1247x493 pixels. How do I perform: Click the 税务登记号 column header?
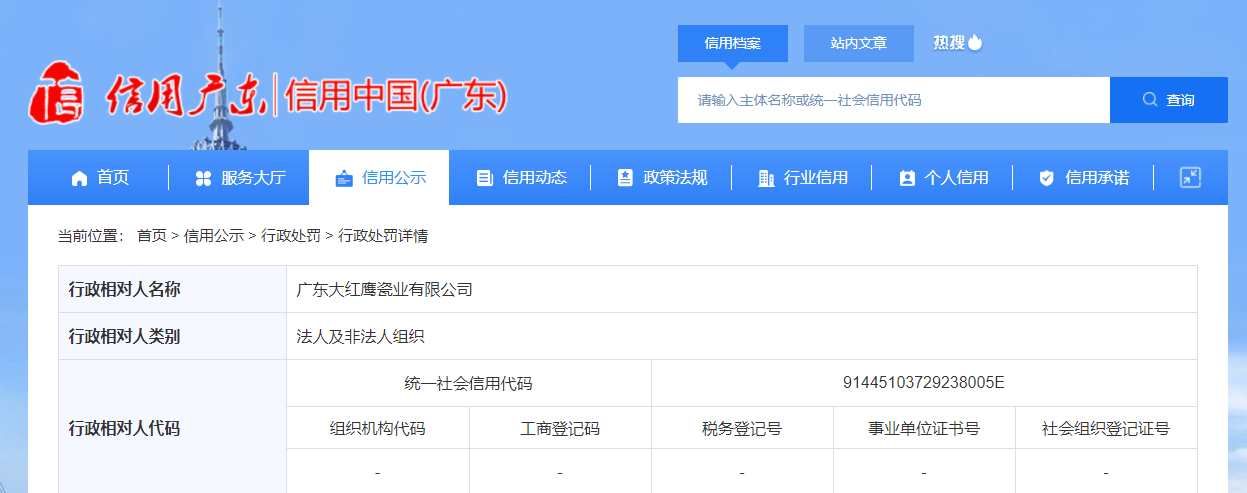point(742,429)
